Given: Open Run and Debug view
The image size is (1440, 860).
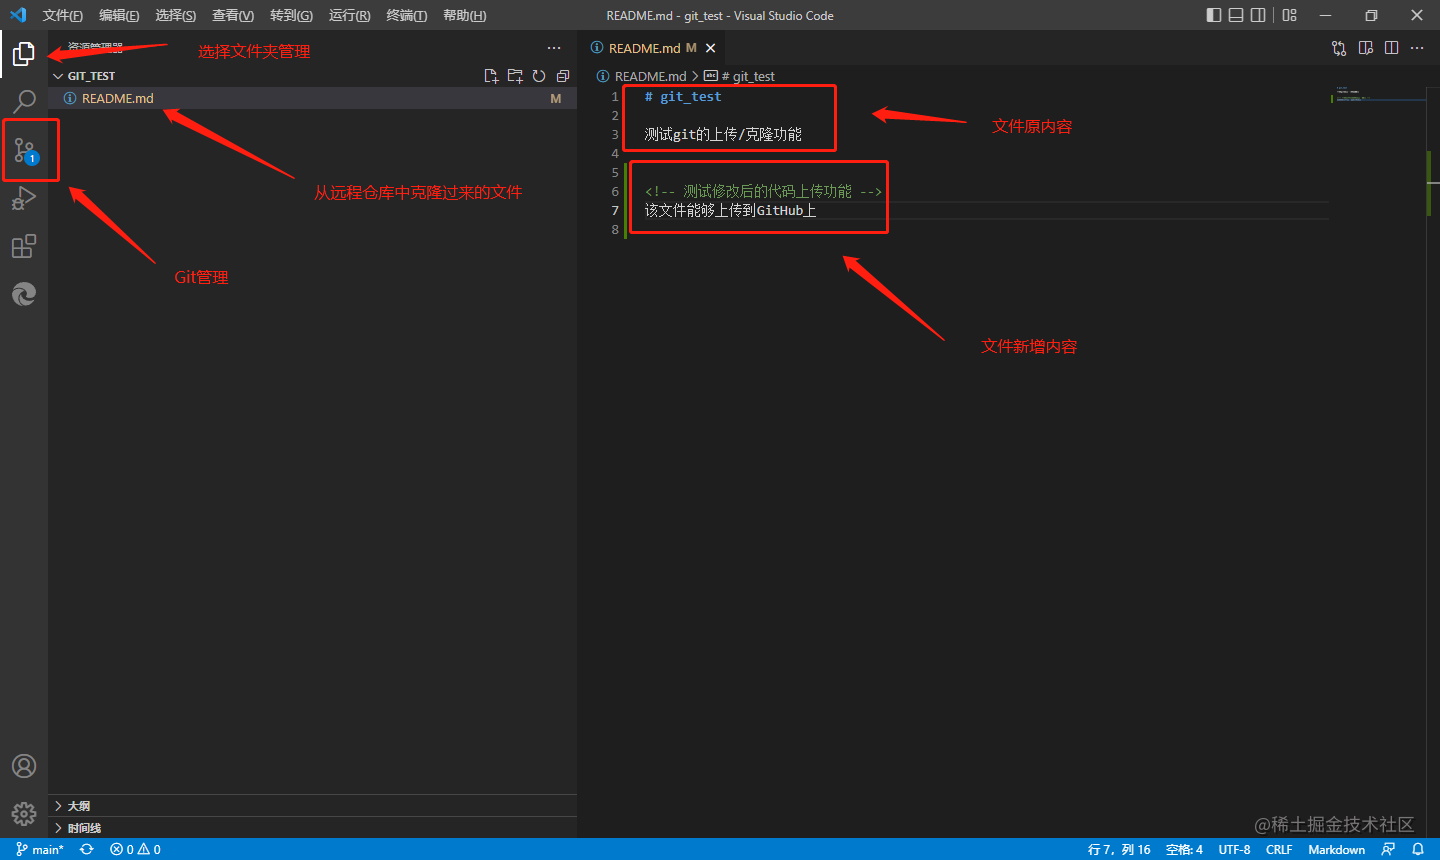Looking at the screenshot, I should point(24,198).
